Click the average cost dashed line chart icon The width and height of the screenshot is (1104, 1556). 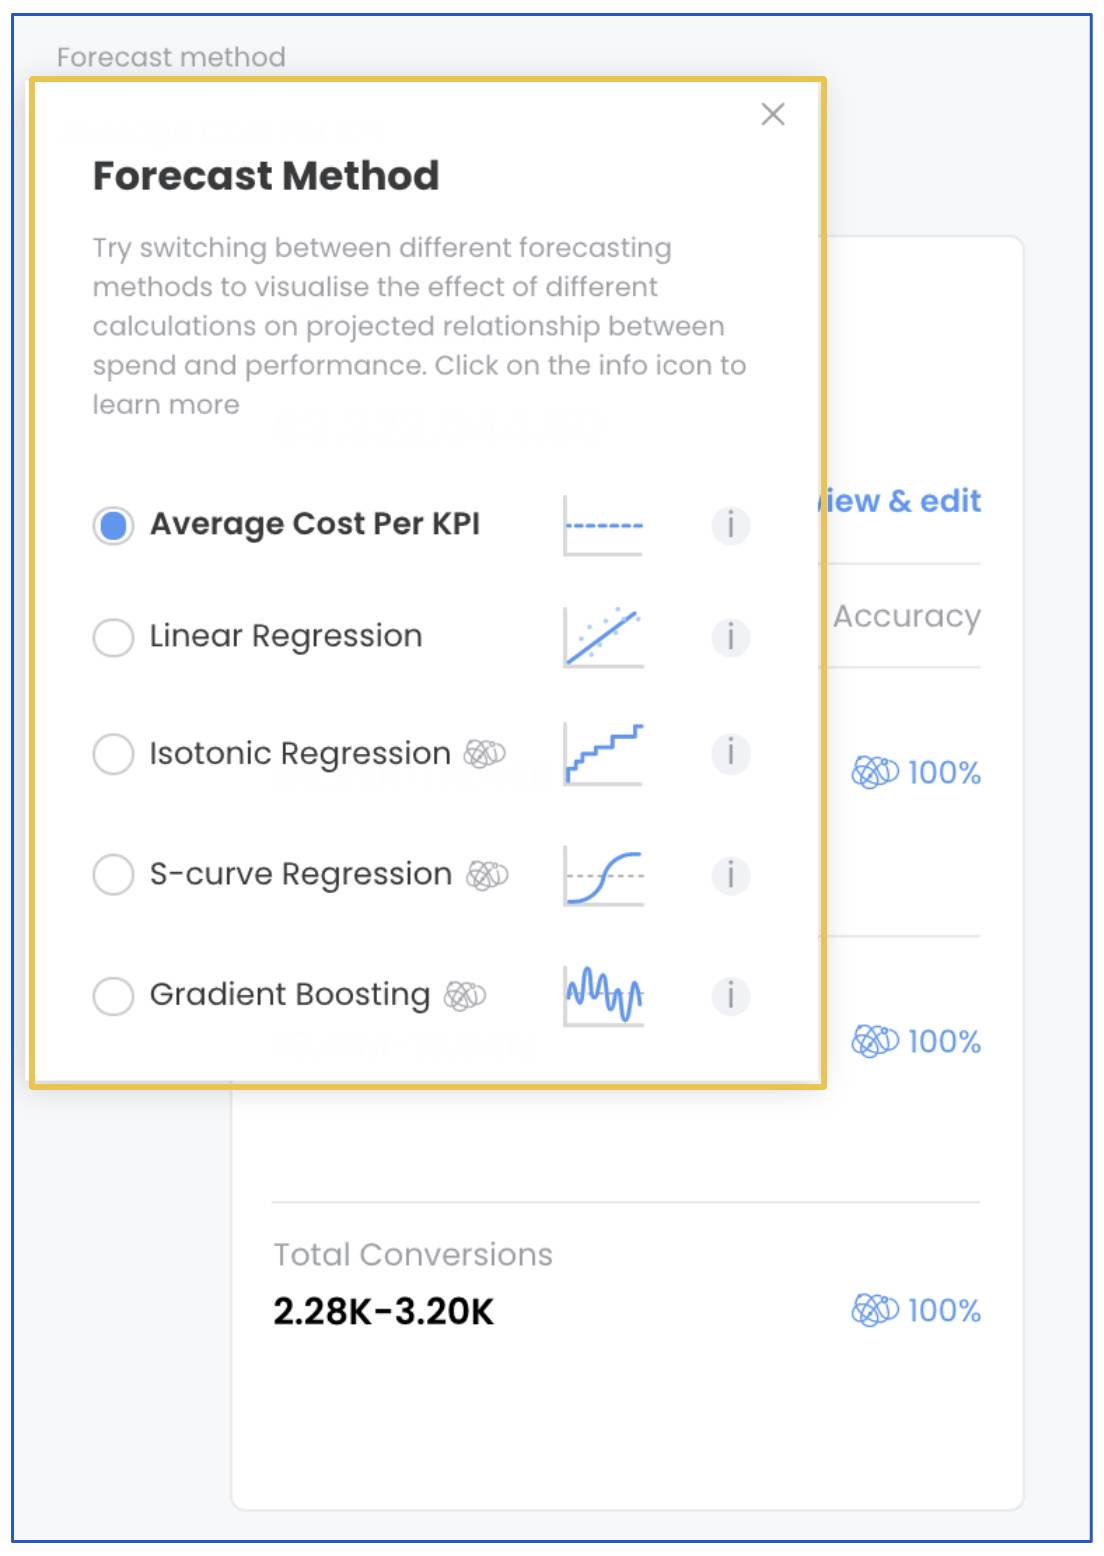pos(604,525)
